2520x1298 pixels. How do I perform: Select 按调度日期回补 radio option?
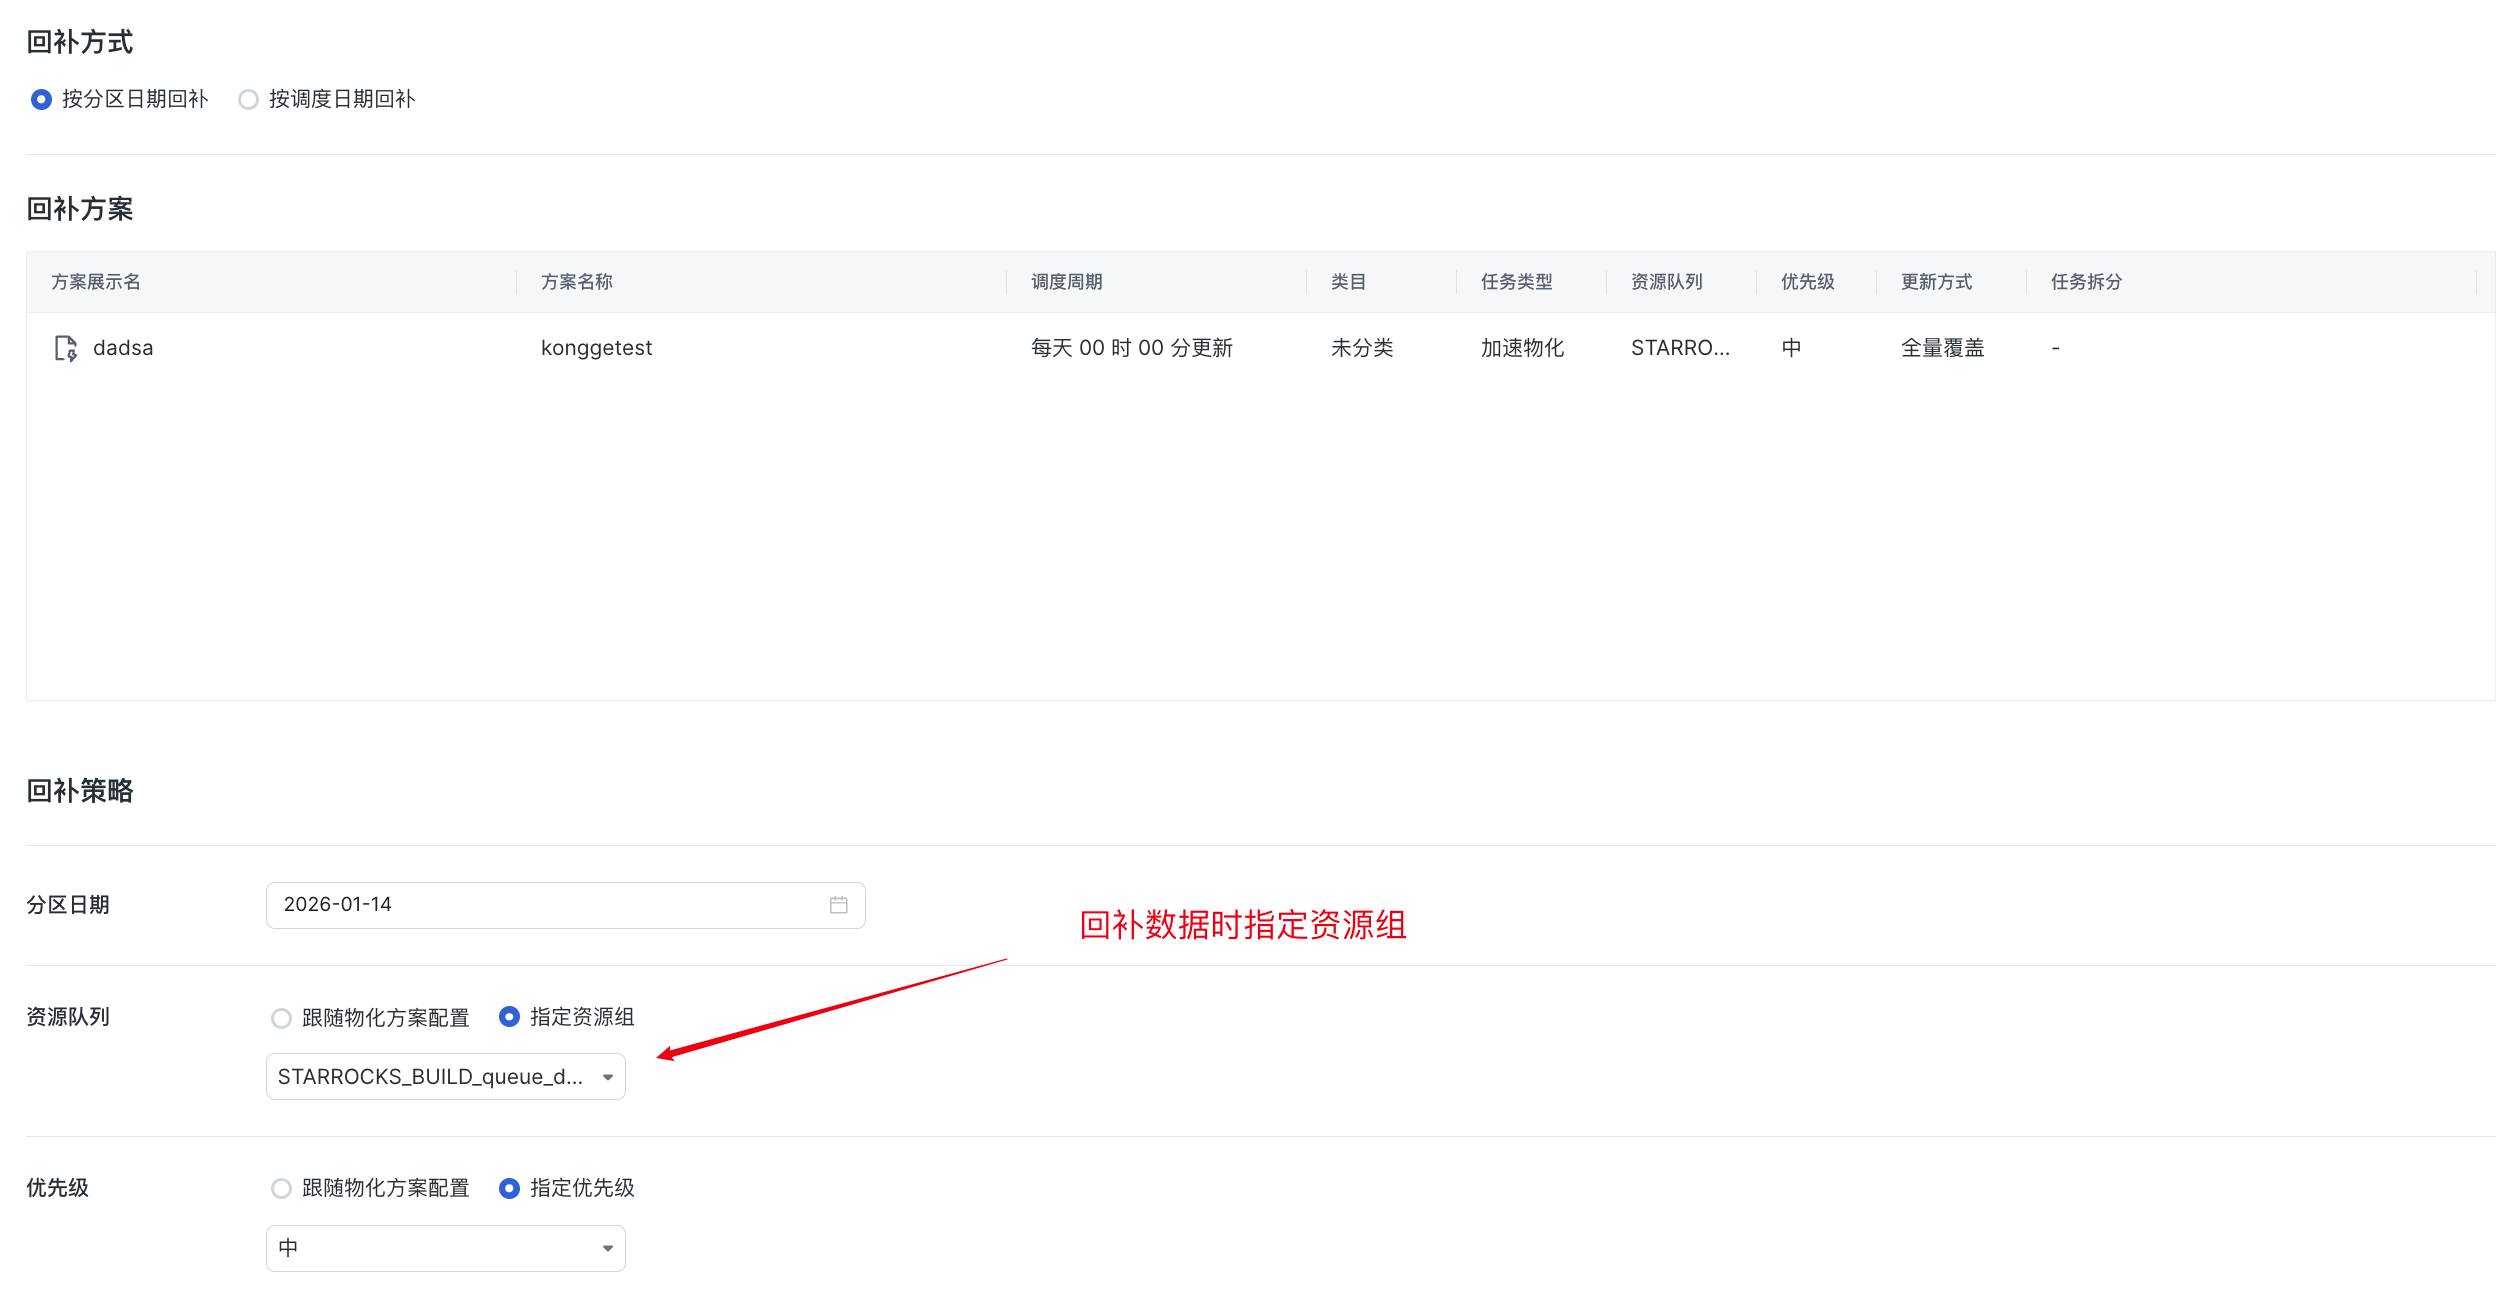tap(248, 99)
